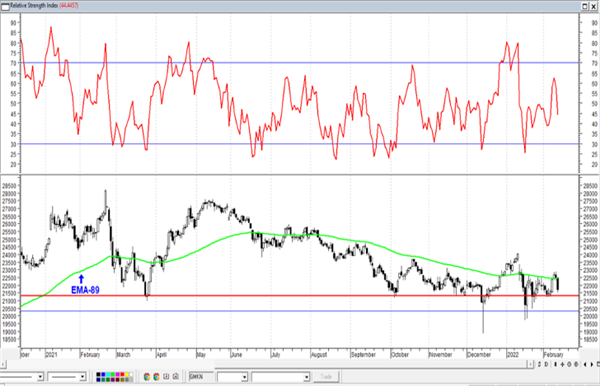Image resolution: width=600 pixels, height=386 pixels.
Task: Pick the purple color swatch
Action: [112, 379]
